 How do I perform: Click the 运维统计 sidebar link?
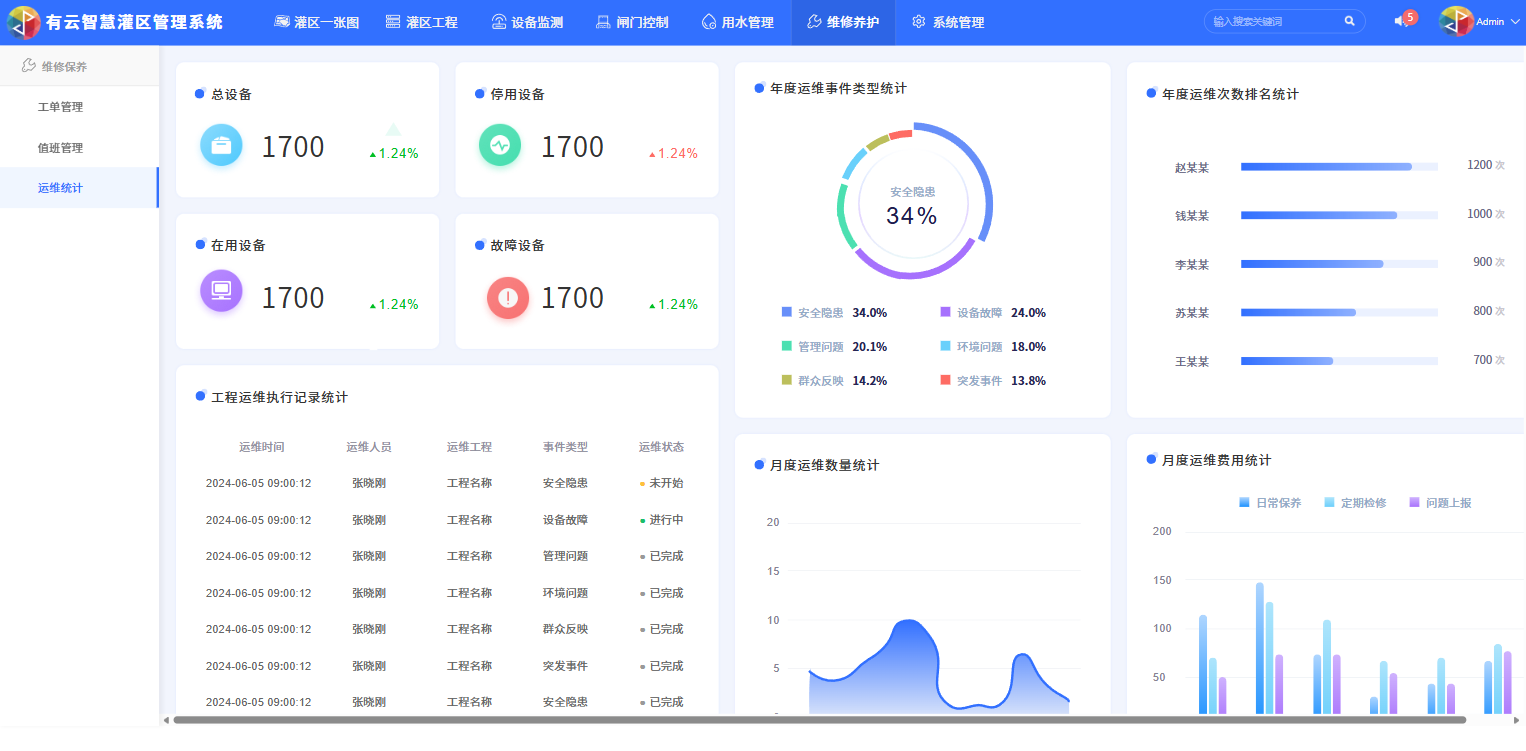60,188
